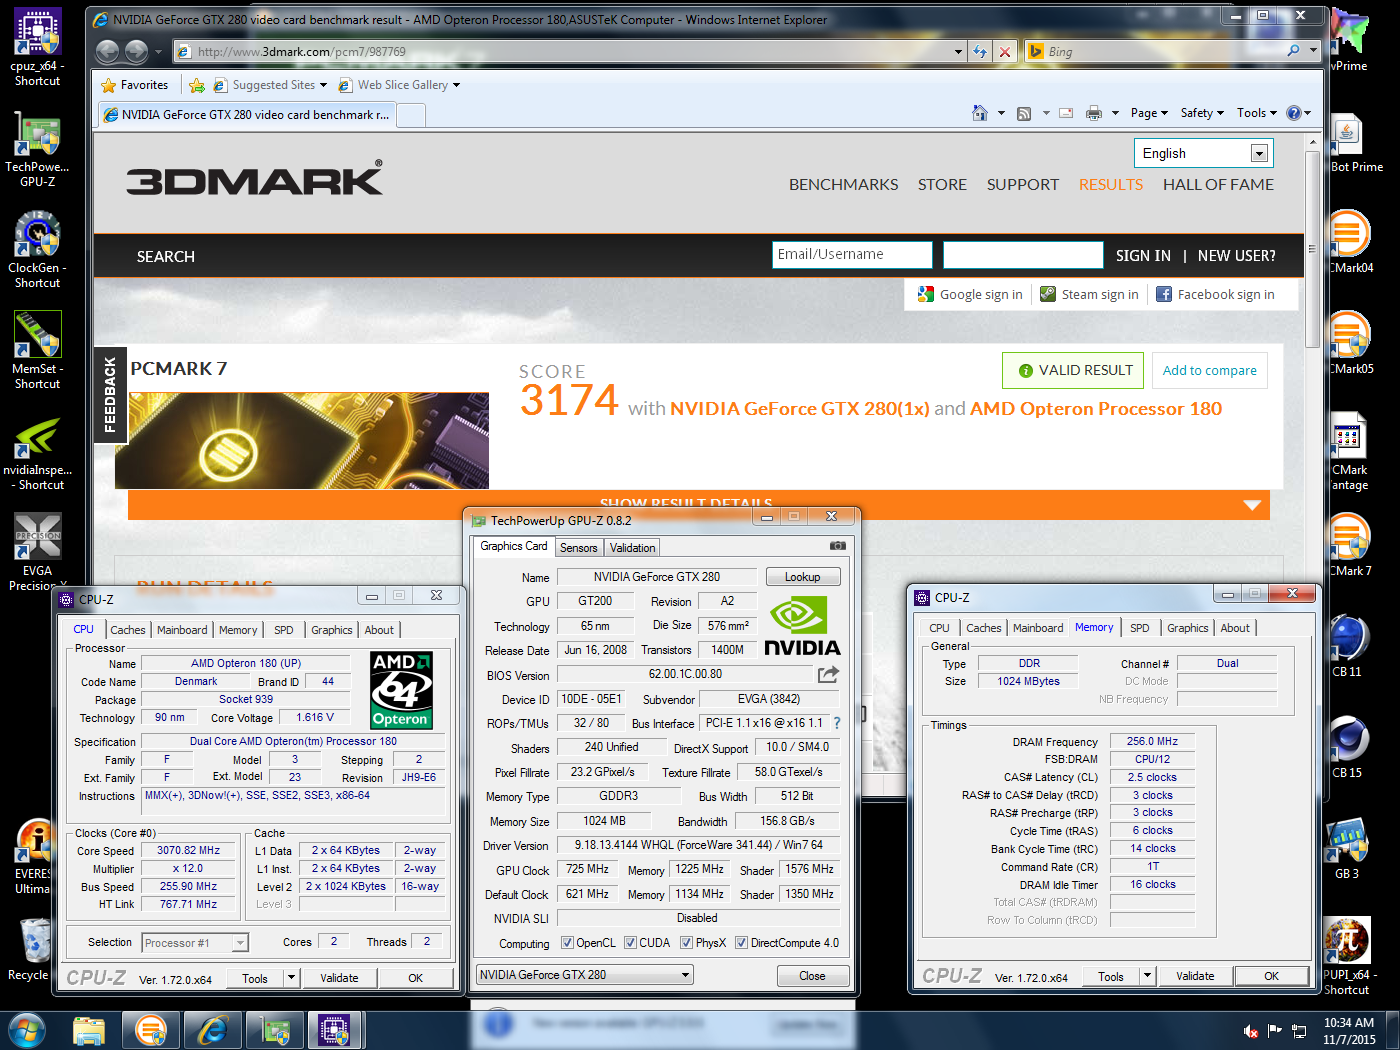Open the English language dropdown
The width and height of the screenshot is (1400, 1050).
(1202, 153)
